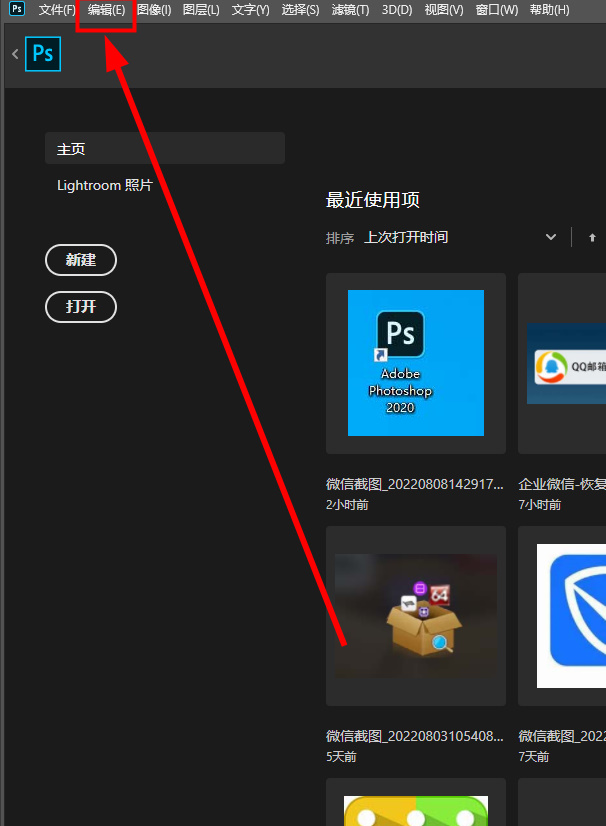Click the 7天前 timestamp text
The width and height of the screenshot is (606, 826).
534,757
